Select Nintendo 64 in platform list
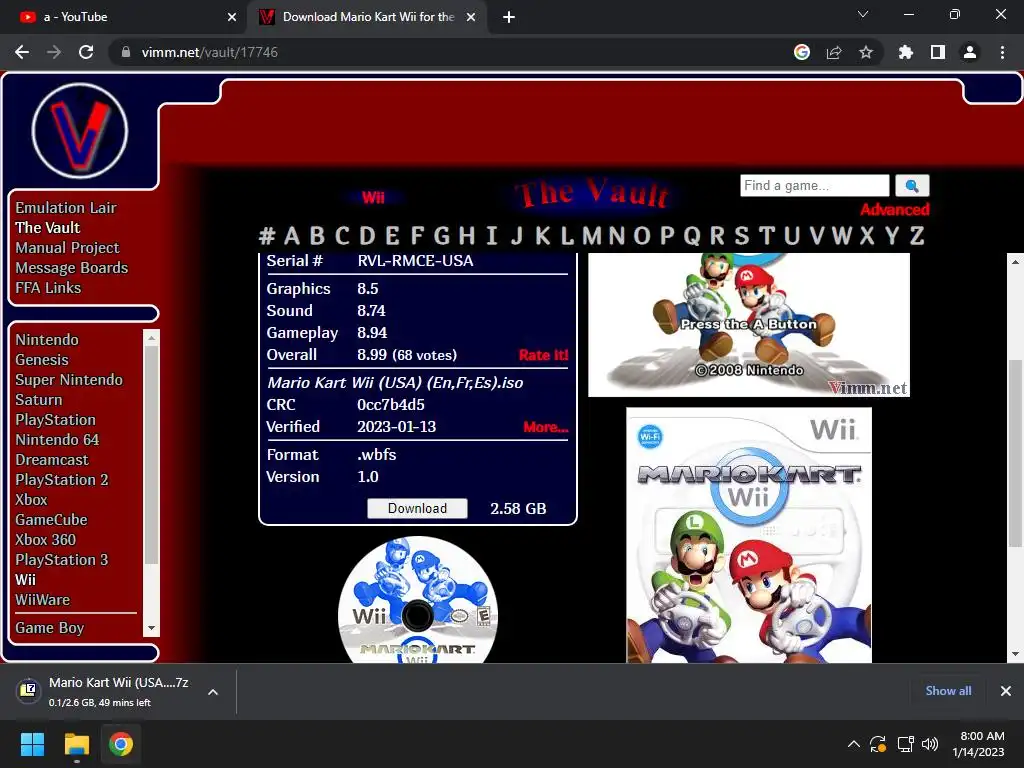Image resolution: width=1024 pixels, height=768 pixels. (57, 440)
